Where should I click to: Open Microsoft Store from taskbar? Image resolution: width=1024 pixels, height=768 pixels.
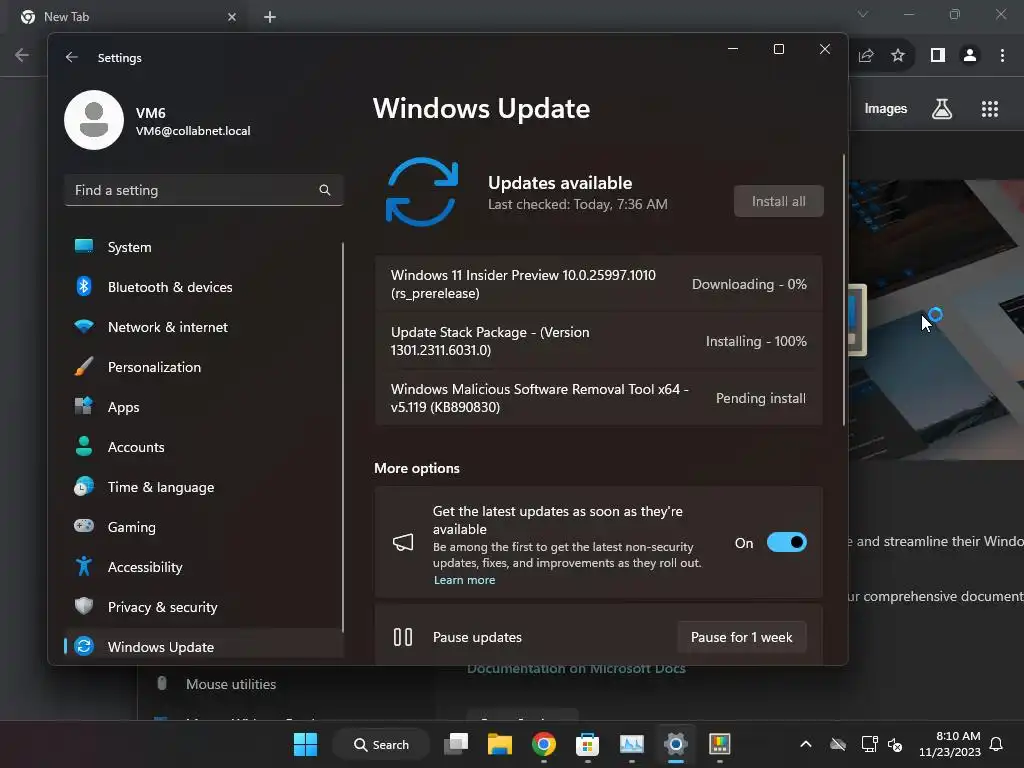tap(587, 744)
